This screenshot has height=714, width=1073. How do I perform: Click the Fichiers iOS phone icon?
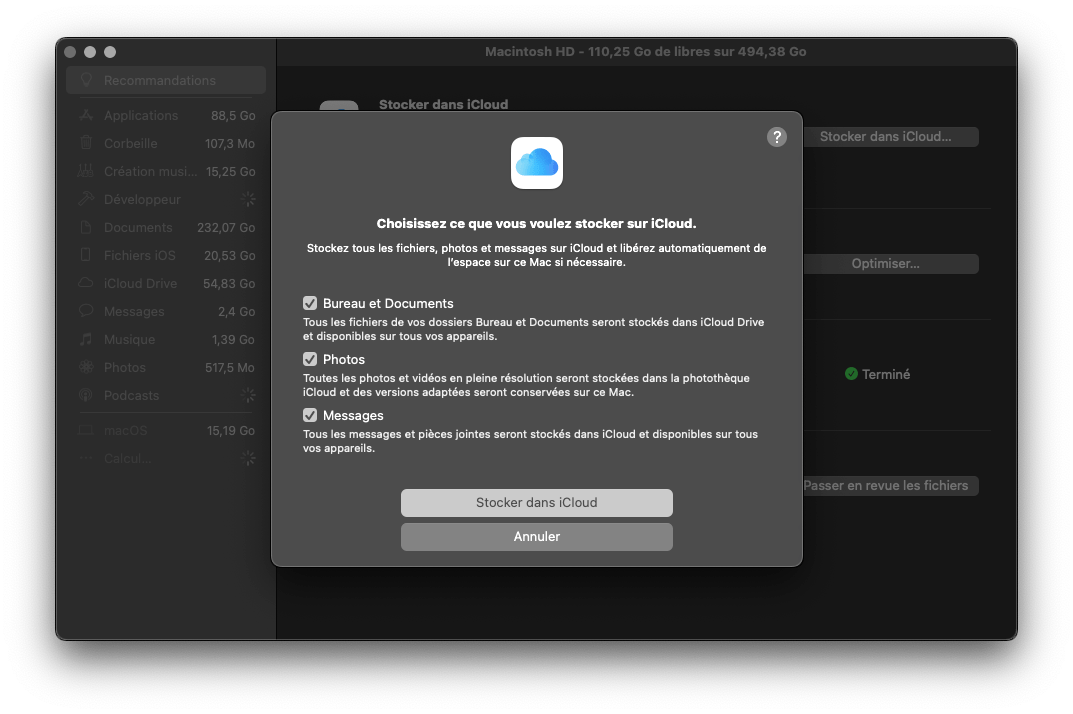[86, 255]
